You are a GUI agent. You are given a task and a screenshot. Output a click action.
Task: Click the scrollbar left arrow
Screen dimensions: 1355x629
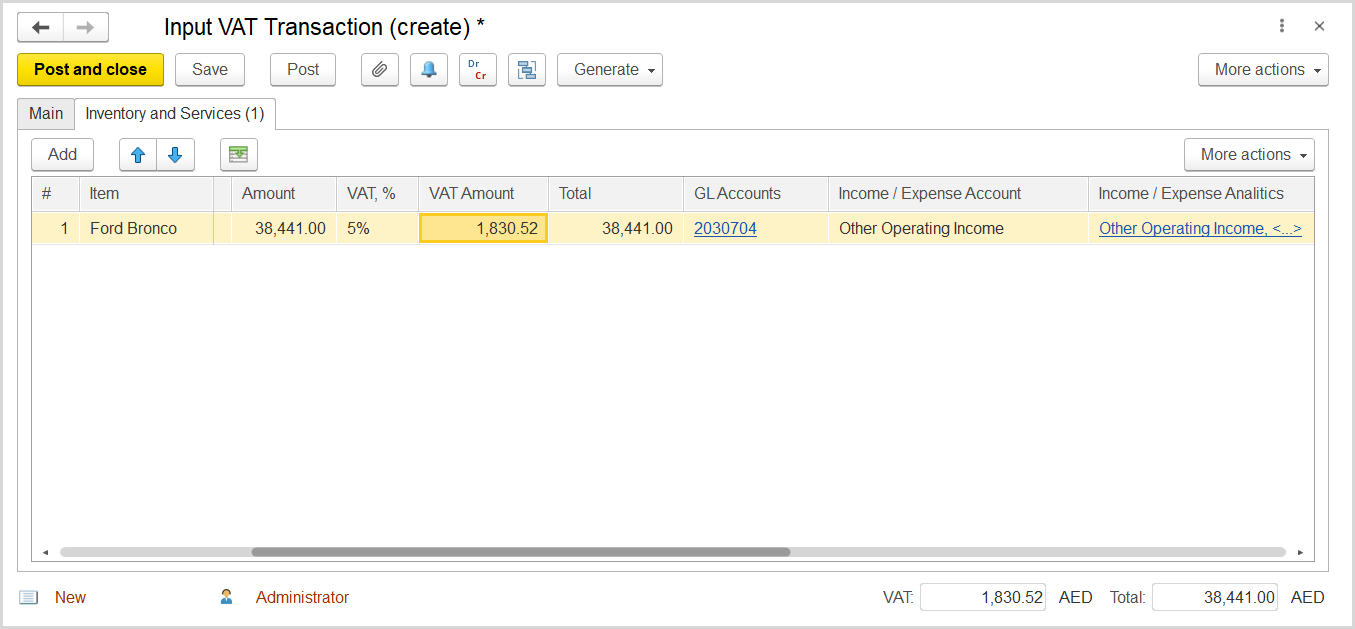click(x=44, y=552)
